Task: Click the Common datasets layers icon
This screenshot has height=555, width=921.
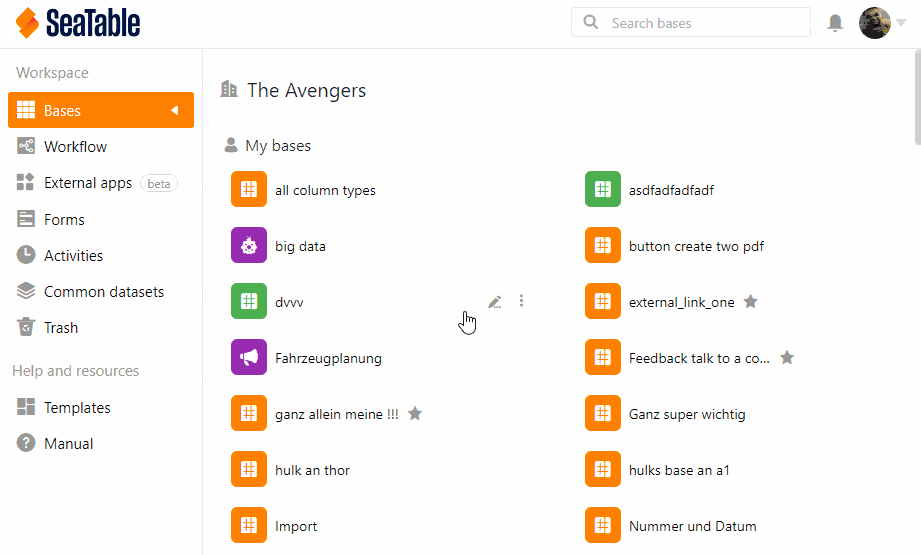Action: pyautogui.click(x=26, y=291)
